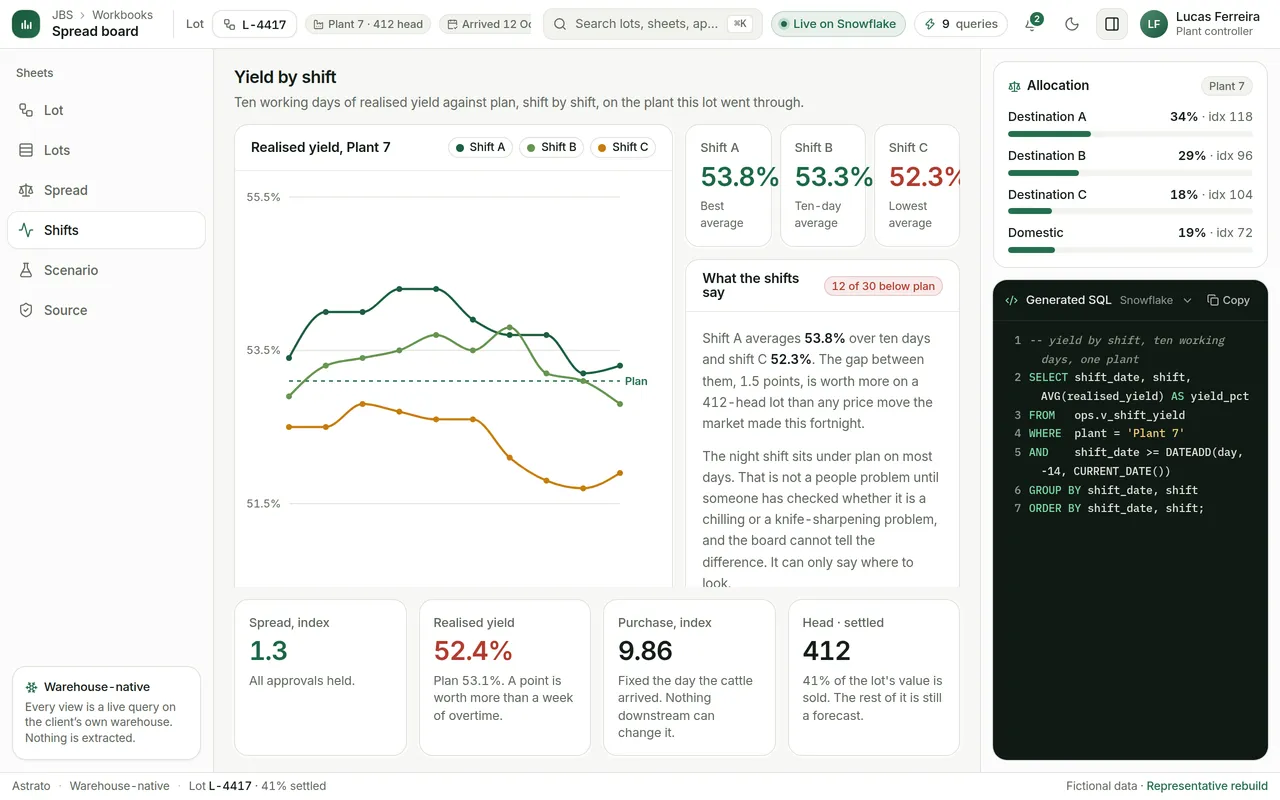Viewport: 1280px width, 800px height.
Task: Click the Spread, index 1.3 card
Action: click(320, 677)
